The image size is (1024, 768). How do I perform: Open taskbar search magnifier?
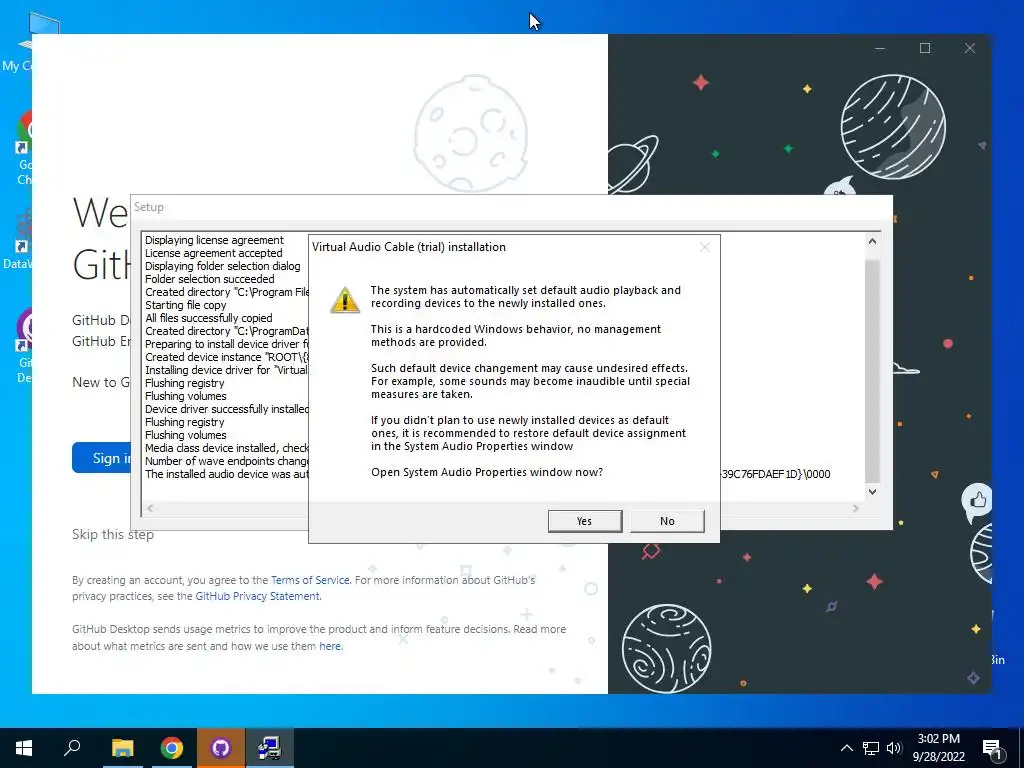(72, 748)
